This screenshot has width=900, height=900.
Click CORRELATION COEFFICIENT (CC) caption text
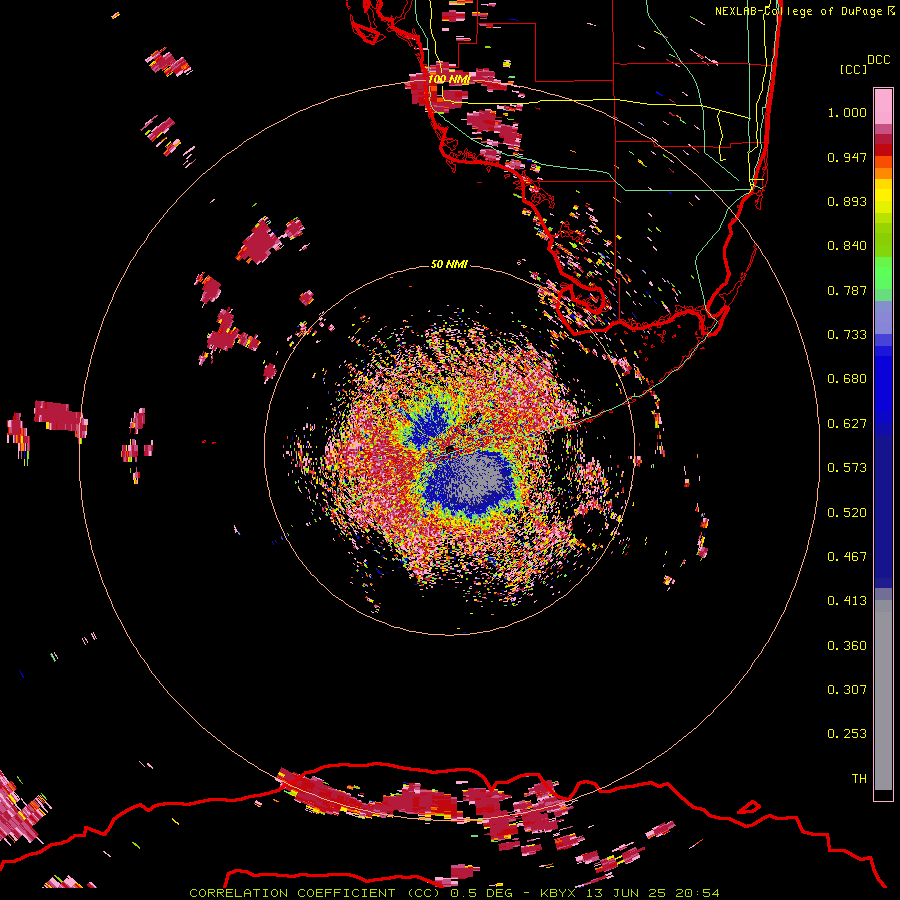click(x=315, y=893)
